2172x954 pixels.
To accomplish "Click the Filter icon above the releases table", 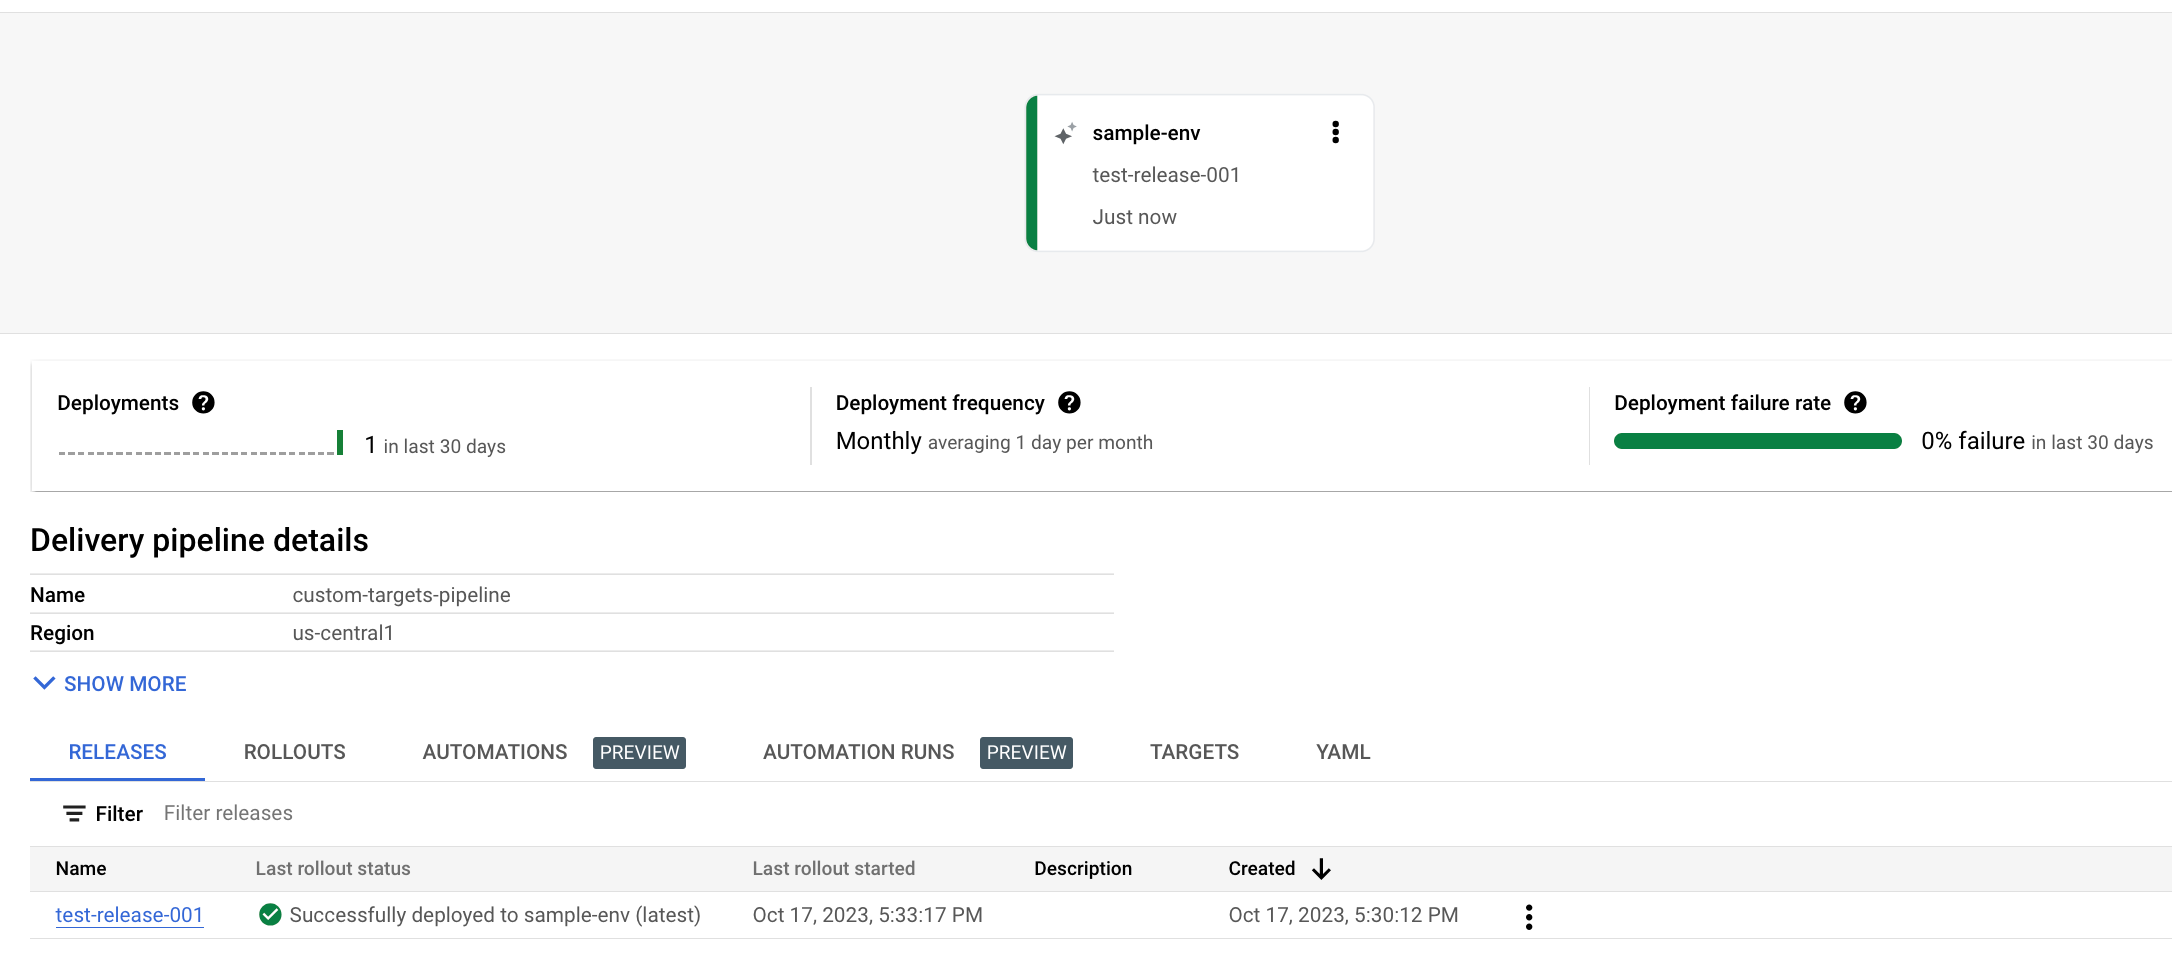I will 73,813.
